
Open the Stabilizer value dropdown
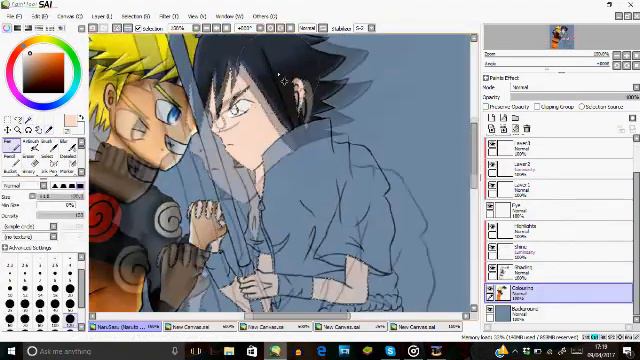click(371, 28)
